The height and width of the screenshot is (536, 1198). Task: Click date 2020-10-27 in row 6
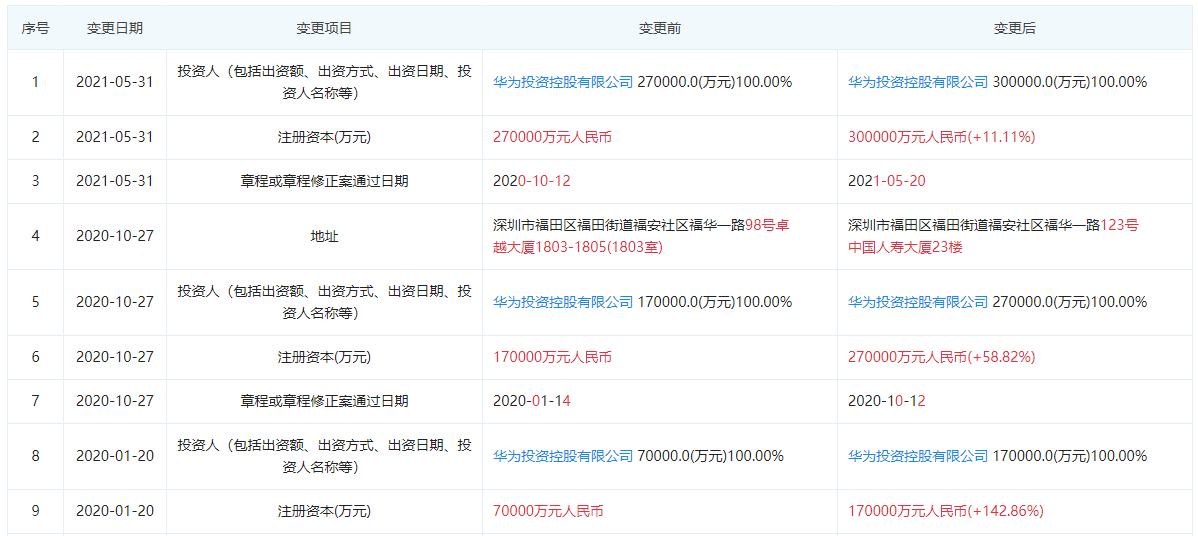pos(115,357)
